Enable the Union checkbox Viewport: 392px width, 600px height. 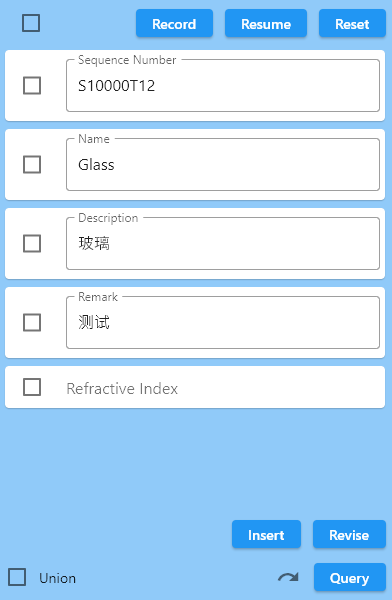17,577
